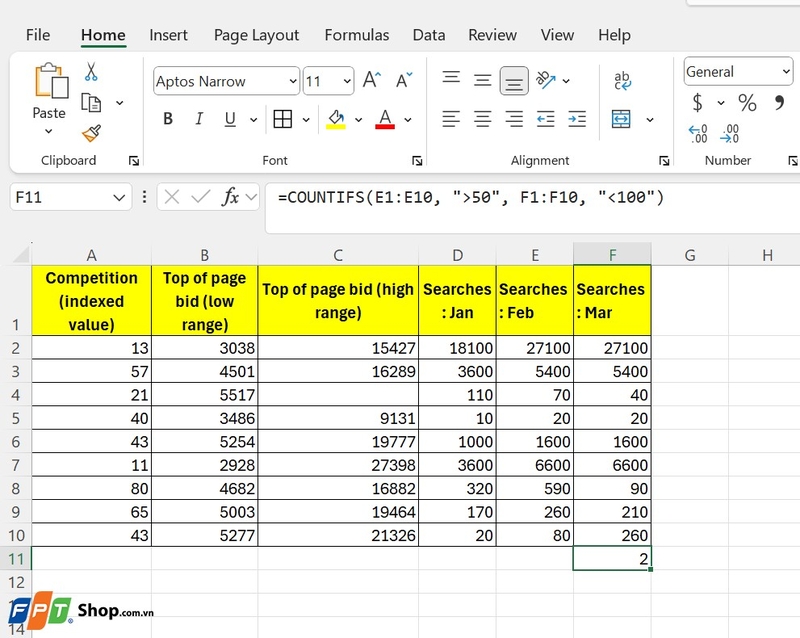
Task: Click the red Font Color A
Action: pos(385,119)
